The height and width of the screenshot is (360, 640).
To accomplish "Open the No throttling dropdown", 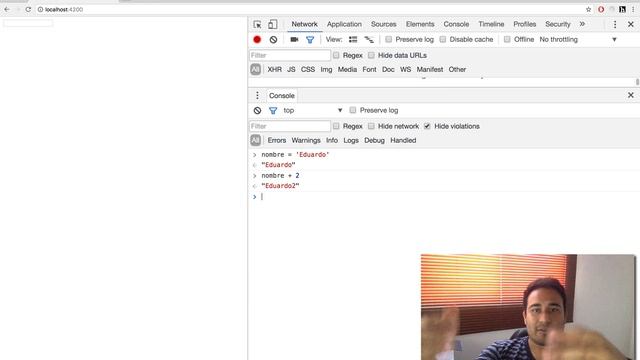I will point(578,40).
